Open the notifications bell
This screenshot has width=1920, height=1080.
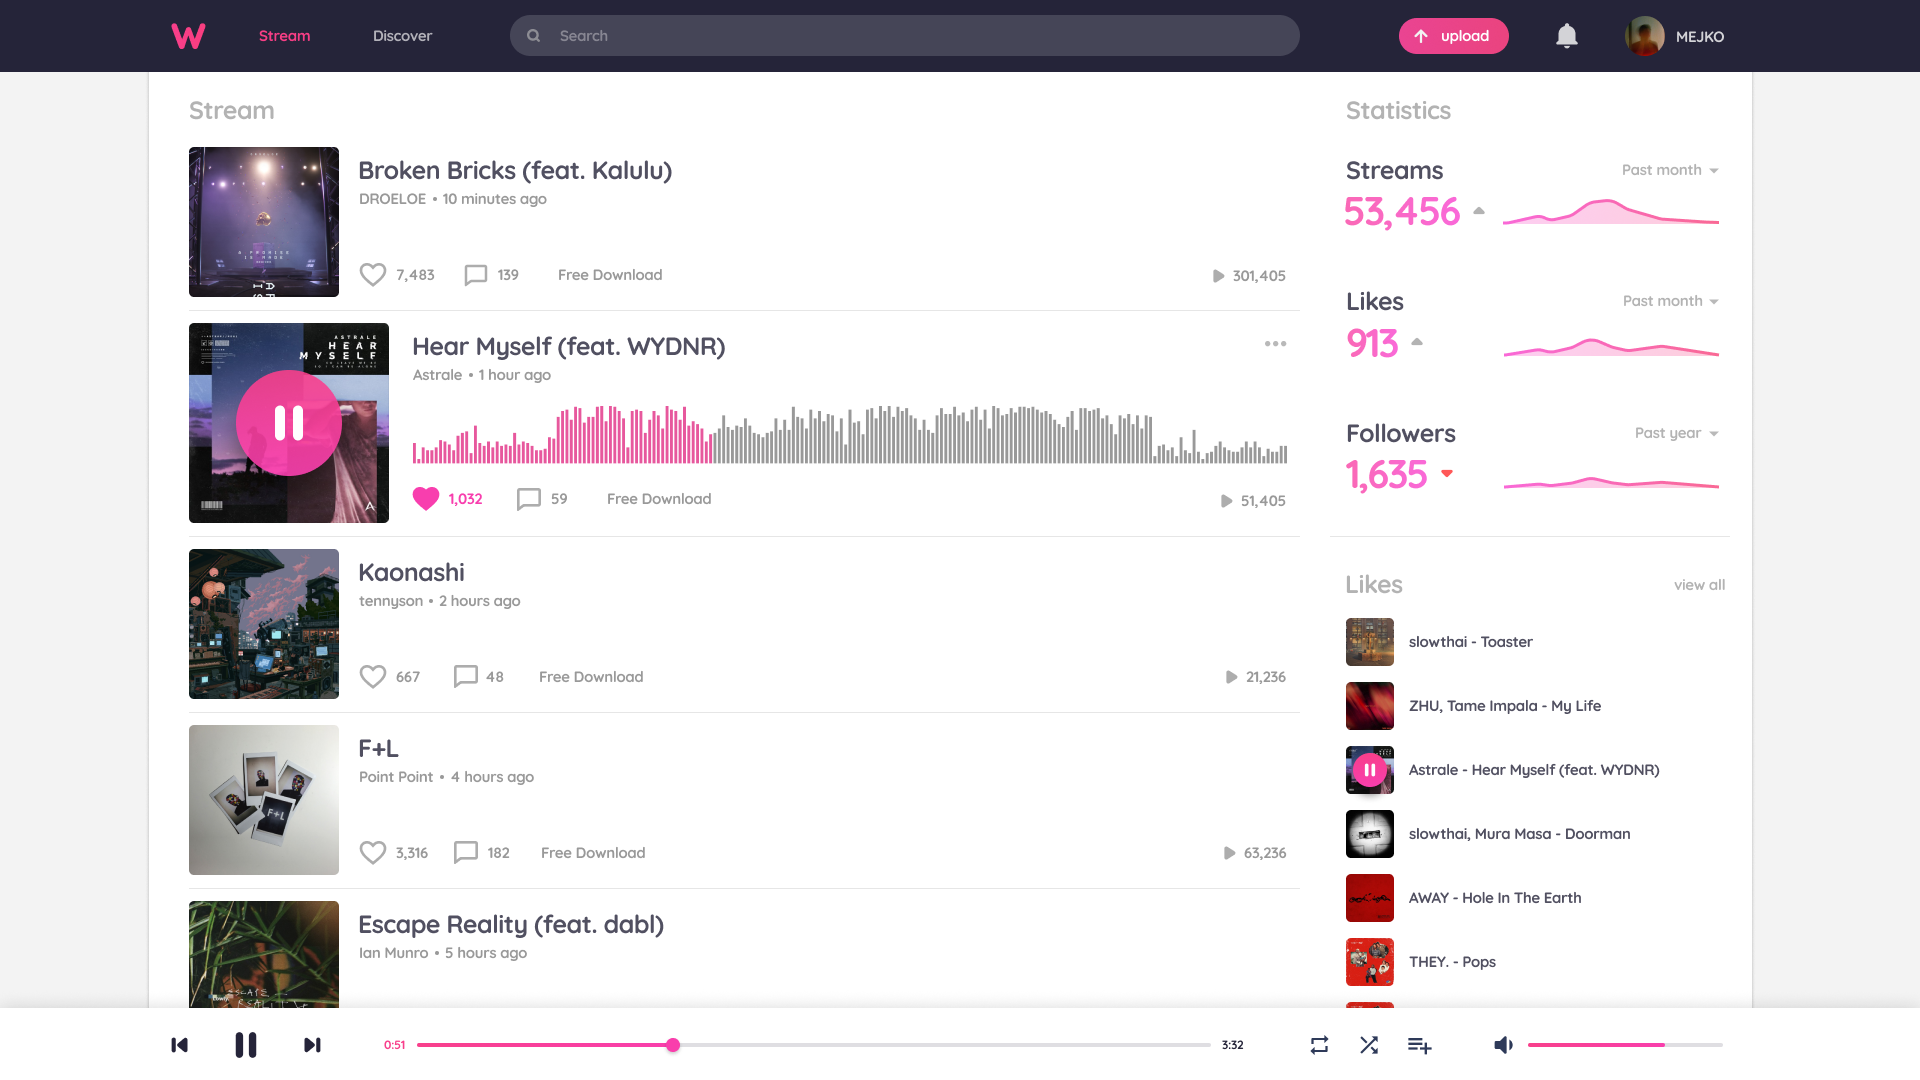[1566, 36]
